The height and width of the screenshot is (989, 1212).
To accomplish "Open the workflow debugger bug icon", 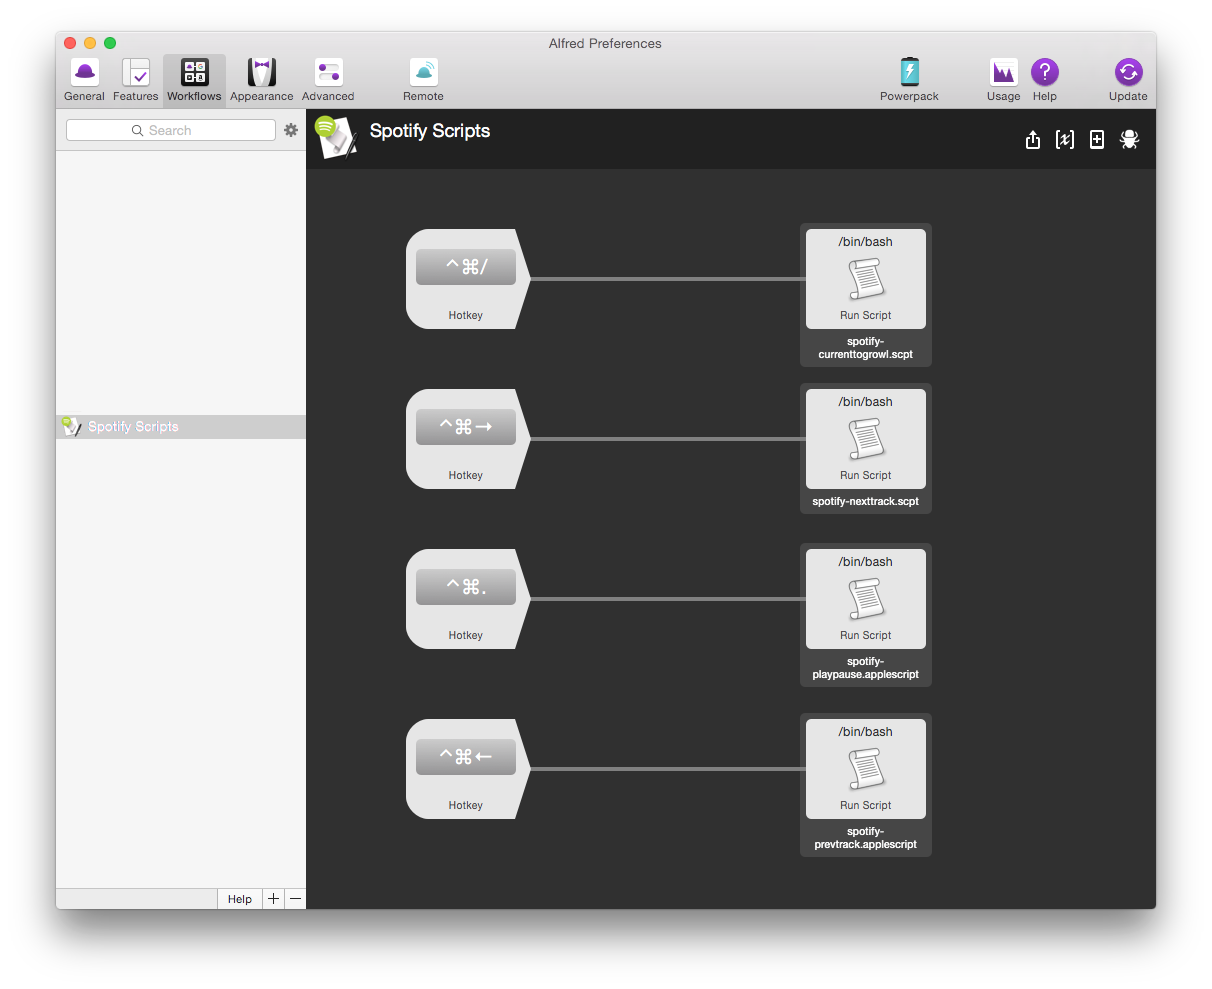I will [x=1129, y=140].
